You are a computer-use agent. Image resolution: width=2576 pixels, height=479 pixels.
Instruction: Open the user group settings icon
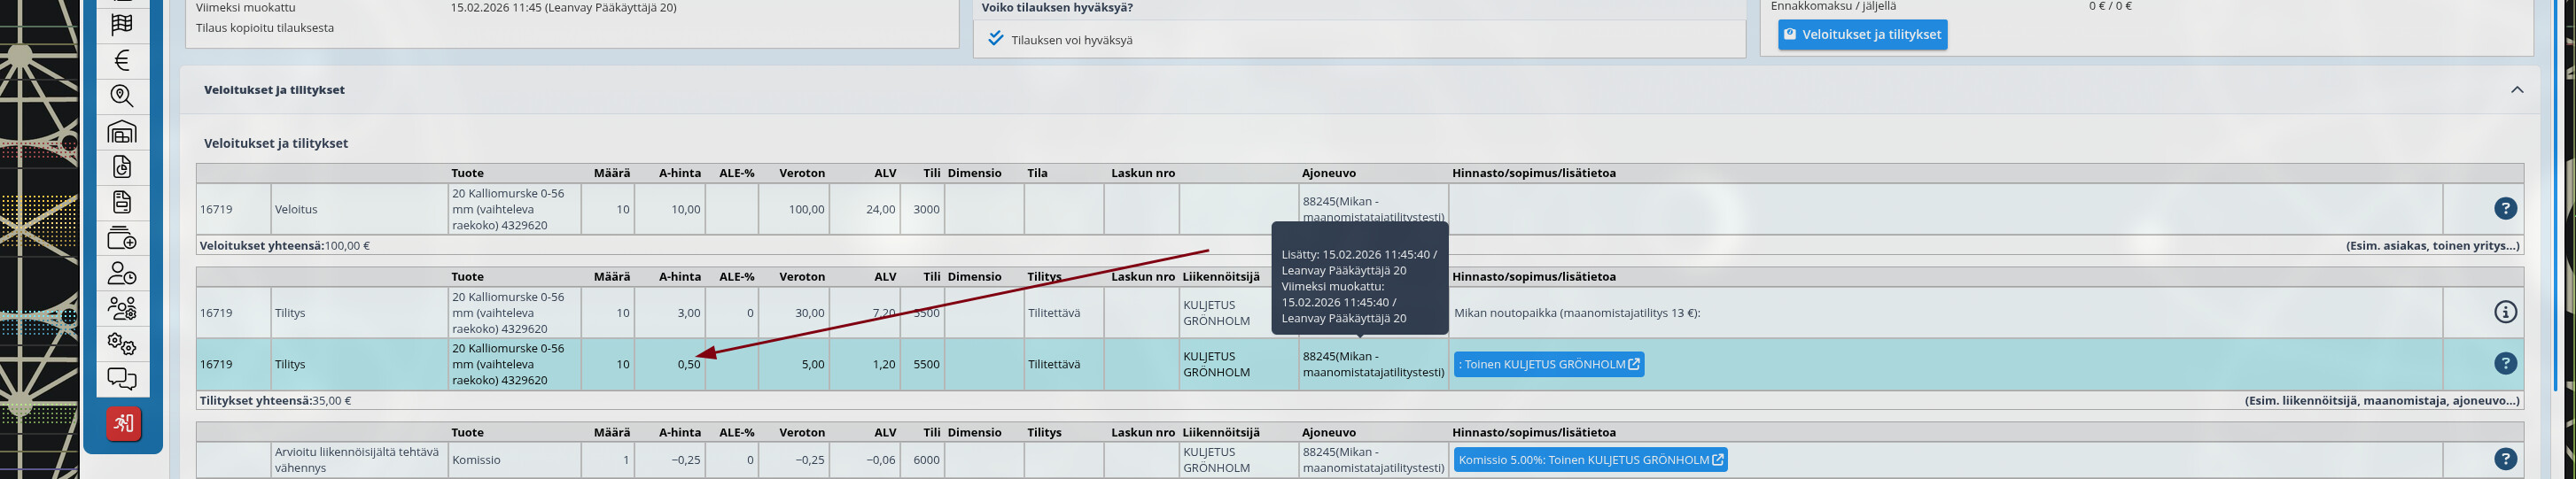tap(122, 309)
